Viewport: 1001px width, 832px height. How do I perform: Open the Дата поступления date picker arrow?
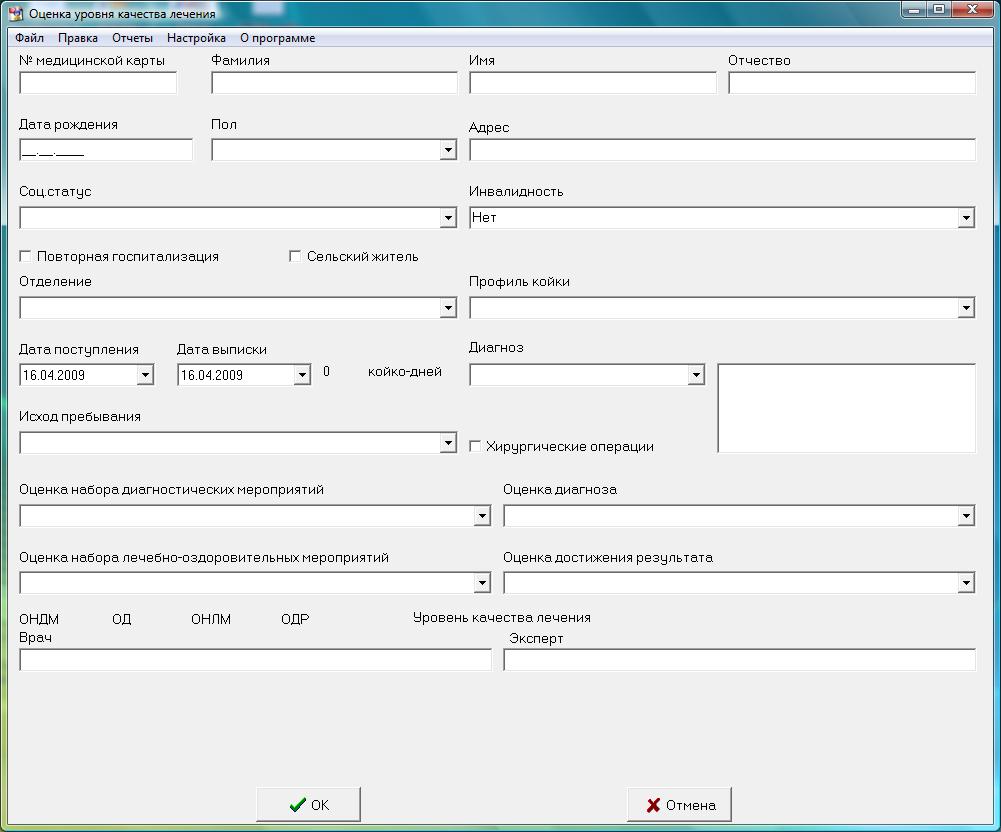(145, 375)
